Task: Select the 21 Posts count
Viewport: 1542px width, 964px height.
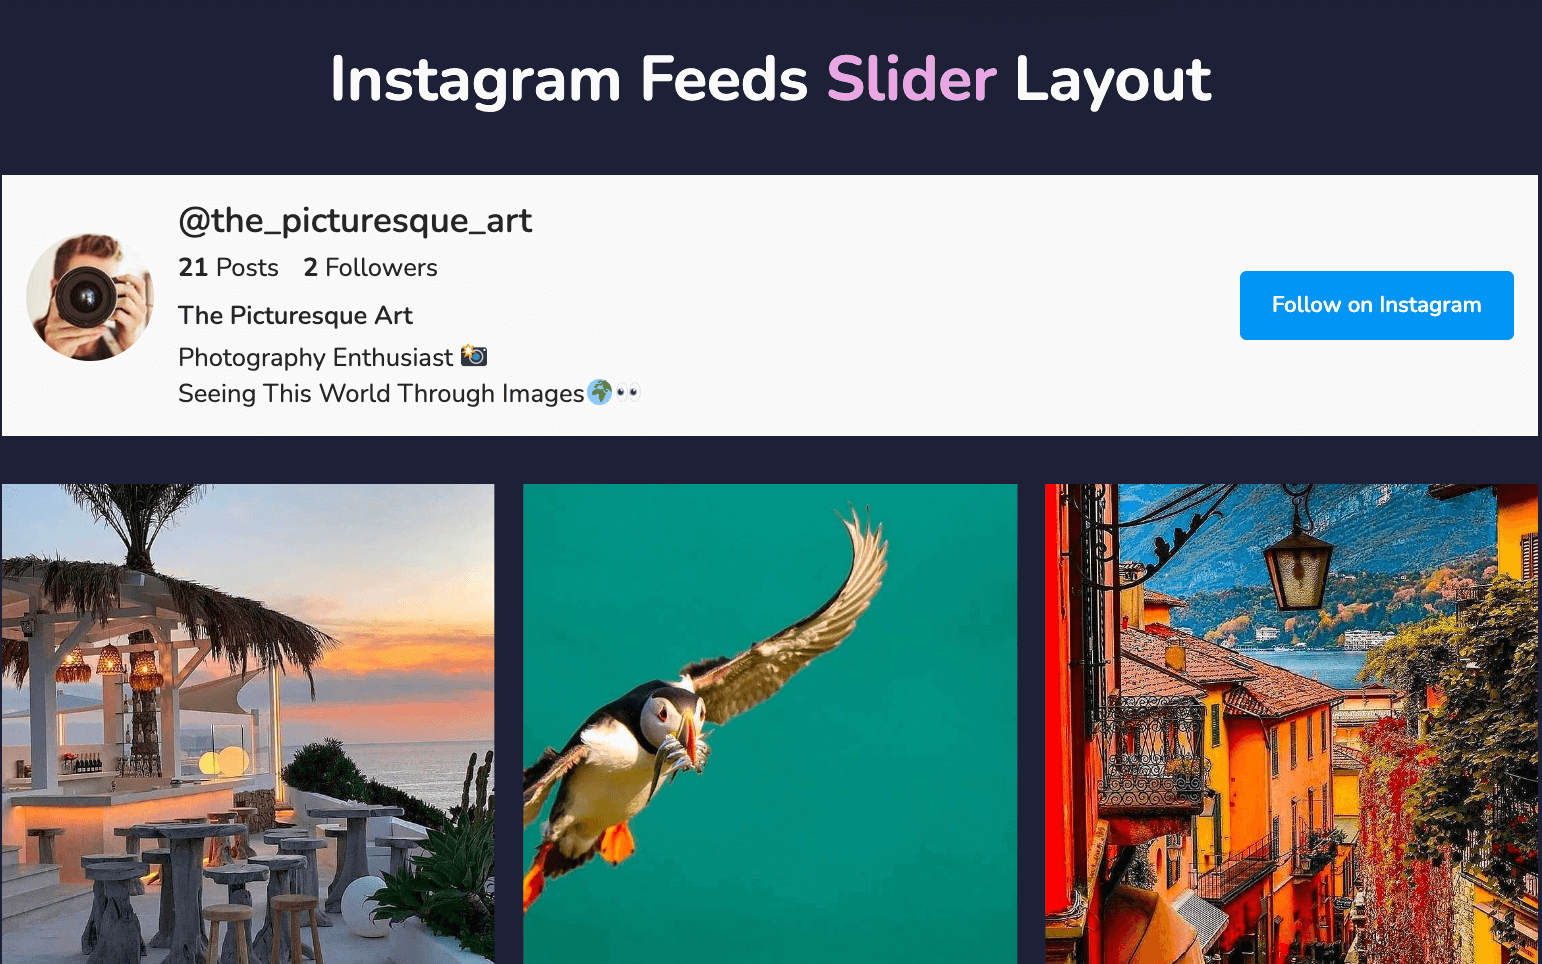Action: click(228, 268)
